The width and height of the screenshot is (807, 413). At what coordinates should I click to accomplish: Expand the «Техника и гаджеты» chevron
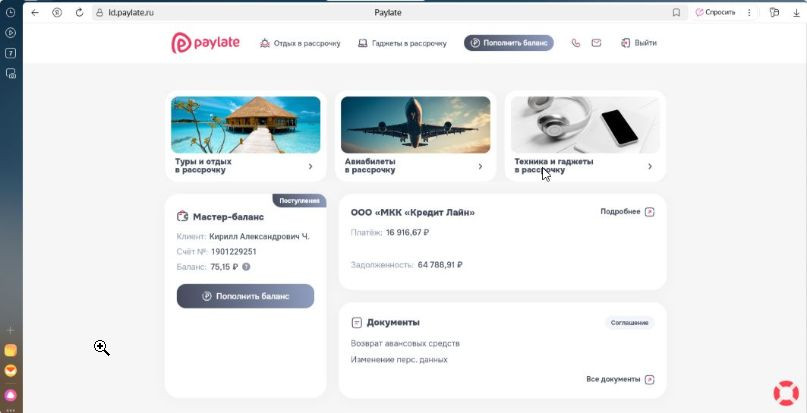pos(650,166)
